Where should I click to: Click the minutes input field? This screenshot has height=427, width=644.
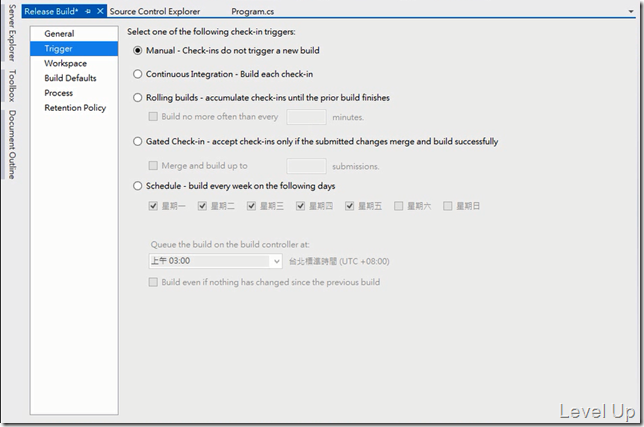[306, 117]
